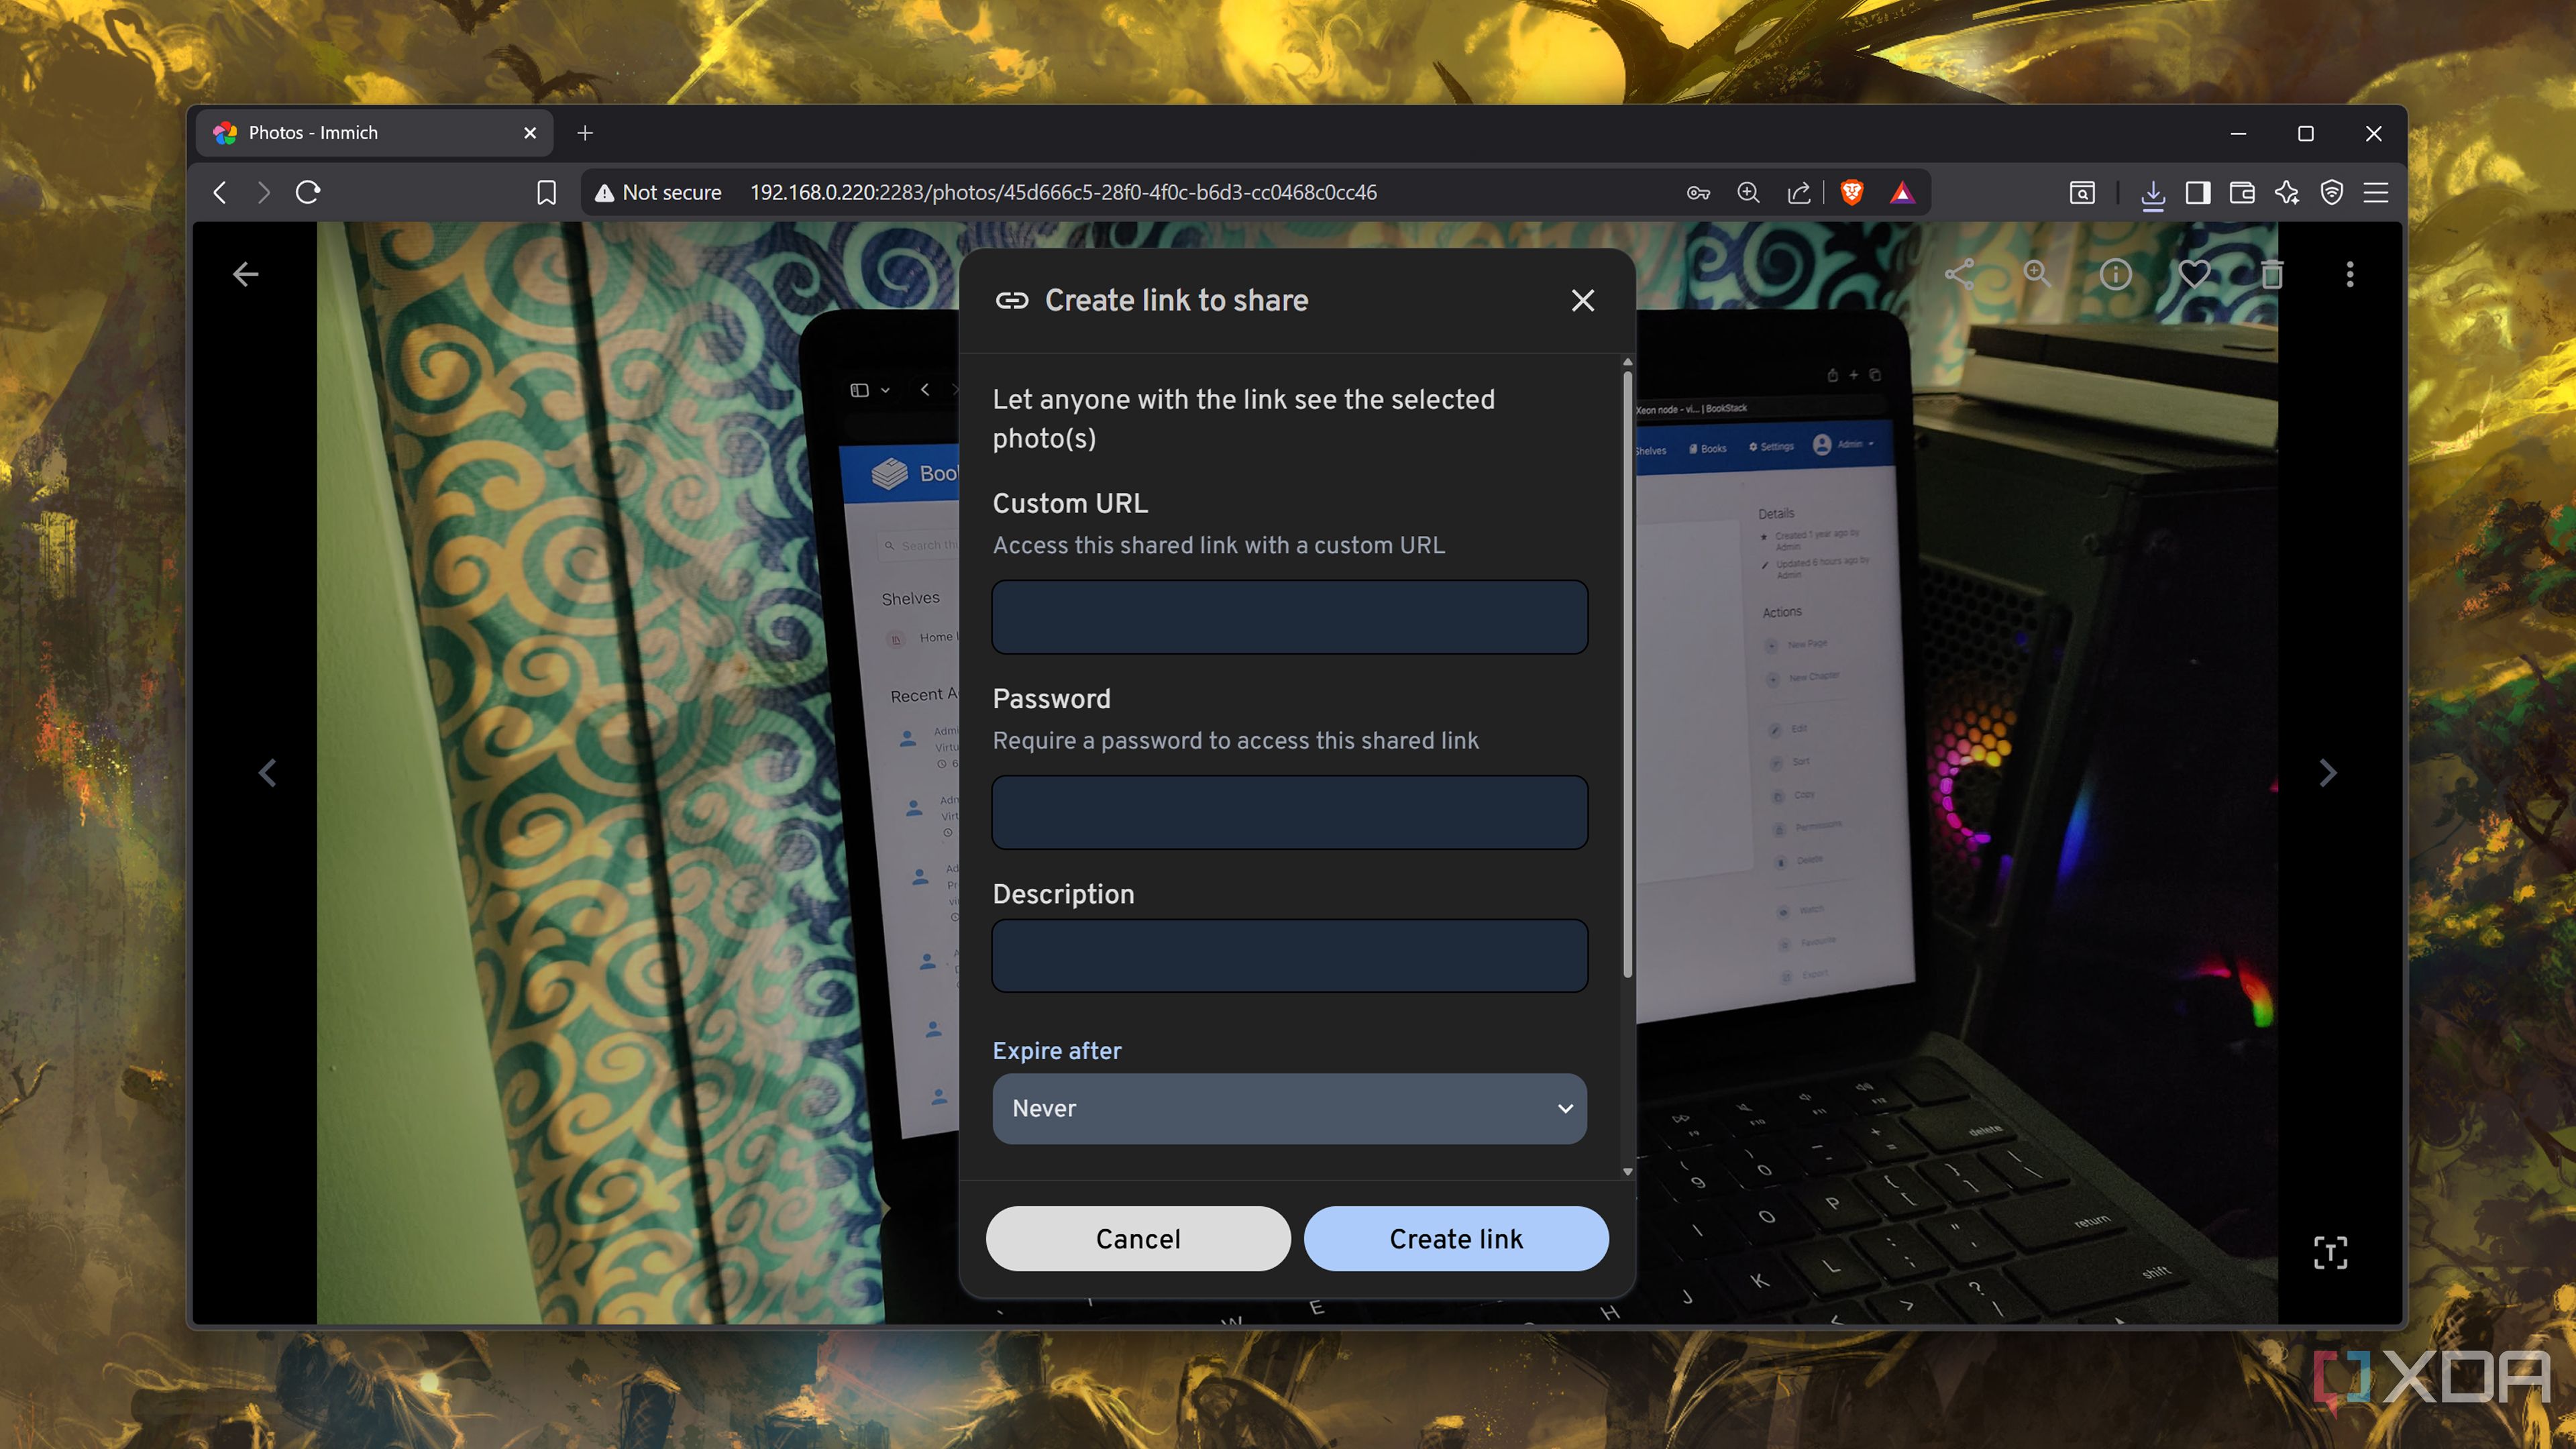This screenshot has width=2576, height=1449.
Task: Close the Create link to share dialog
Action: point(1582,300)
